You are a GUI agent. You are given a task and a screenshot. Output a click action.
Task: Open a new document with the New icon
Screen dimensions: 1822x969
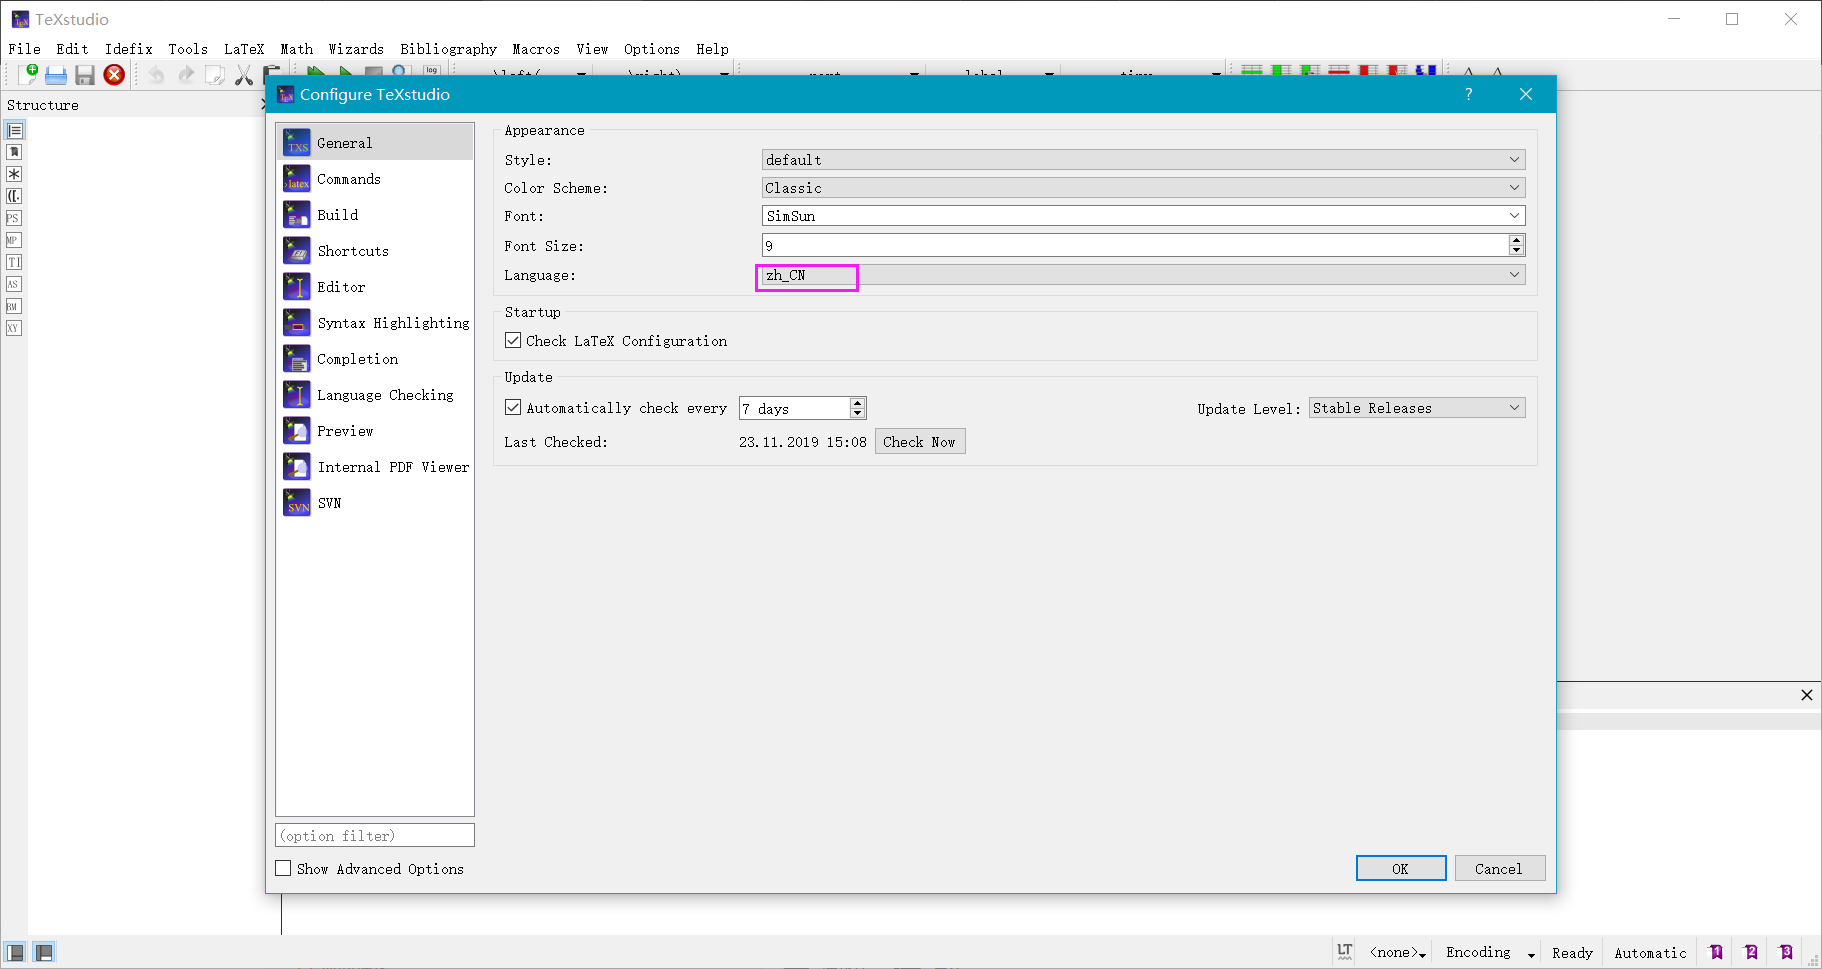30,74
